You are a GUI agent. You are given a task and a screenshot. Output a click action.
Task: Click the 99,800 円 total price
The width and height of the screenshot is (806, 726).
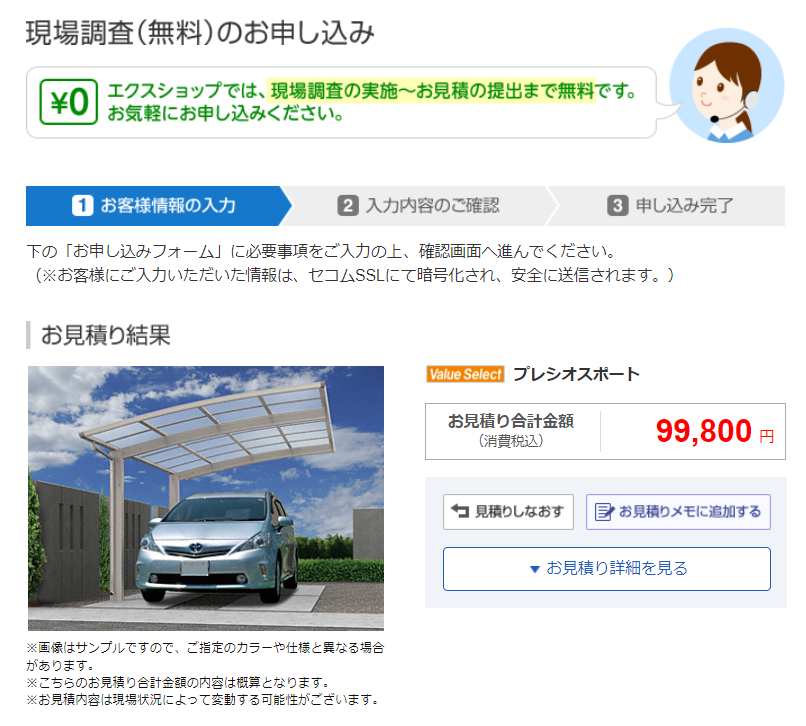715,431
